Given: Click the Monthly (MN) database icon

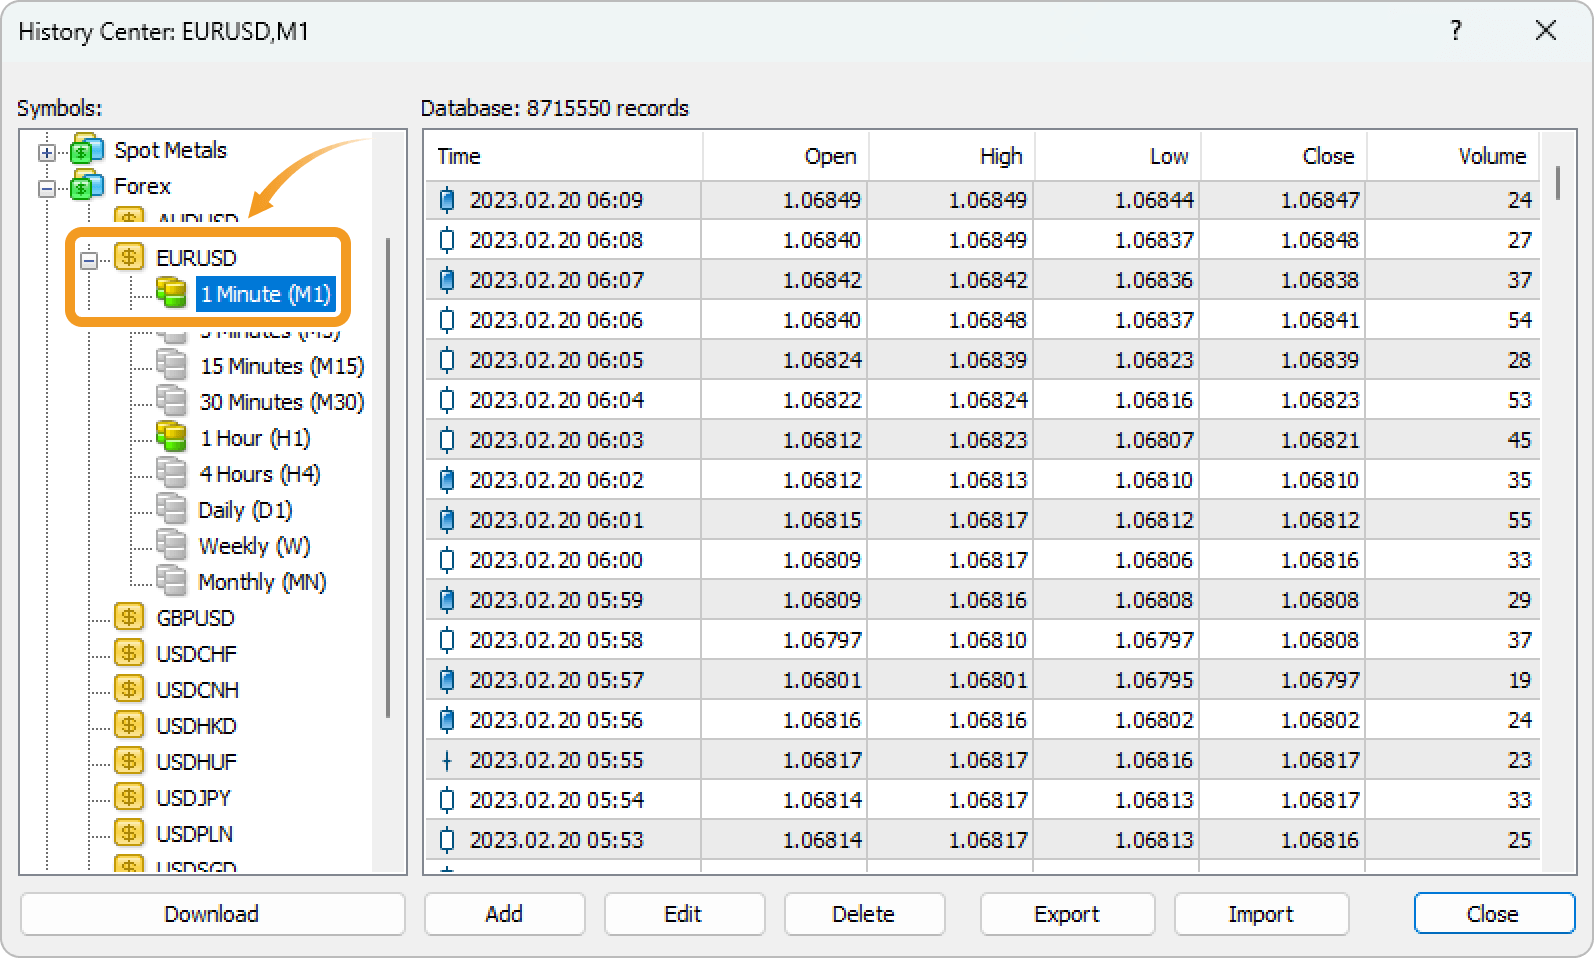Looking at the screenshot, I should coord(171,581).
